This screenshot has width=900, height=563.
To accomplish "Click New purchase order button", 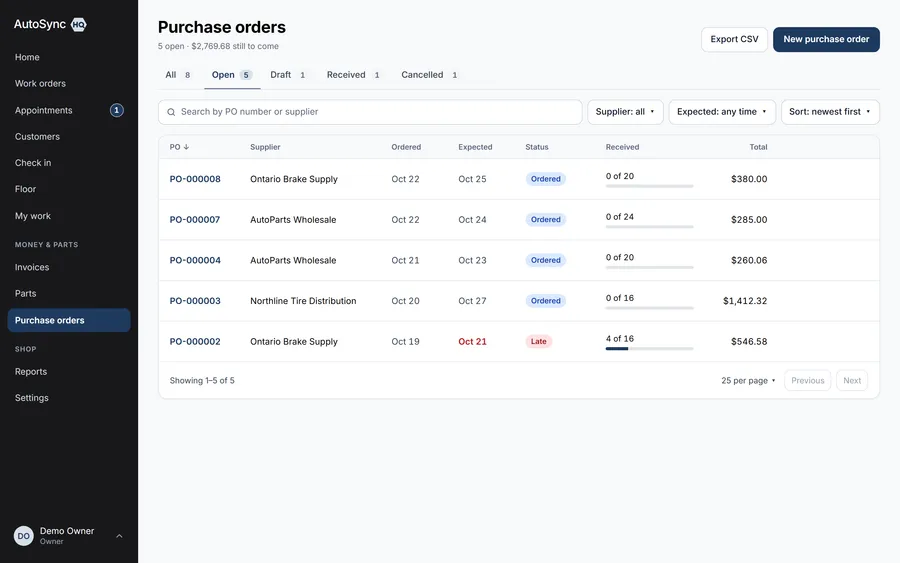I will coord(826,40).
